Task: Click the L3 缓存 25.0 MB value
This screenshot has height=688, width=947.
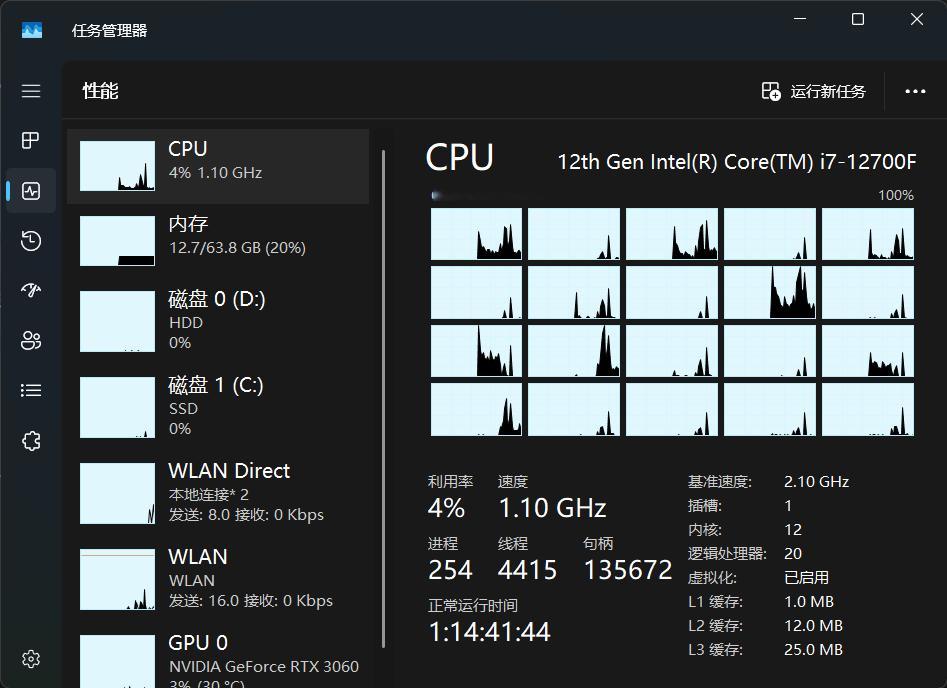Action: [813, 649]
